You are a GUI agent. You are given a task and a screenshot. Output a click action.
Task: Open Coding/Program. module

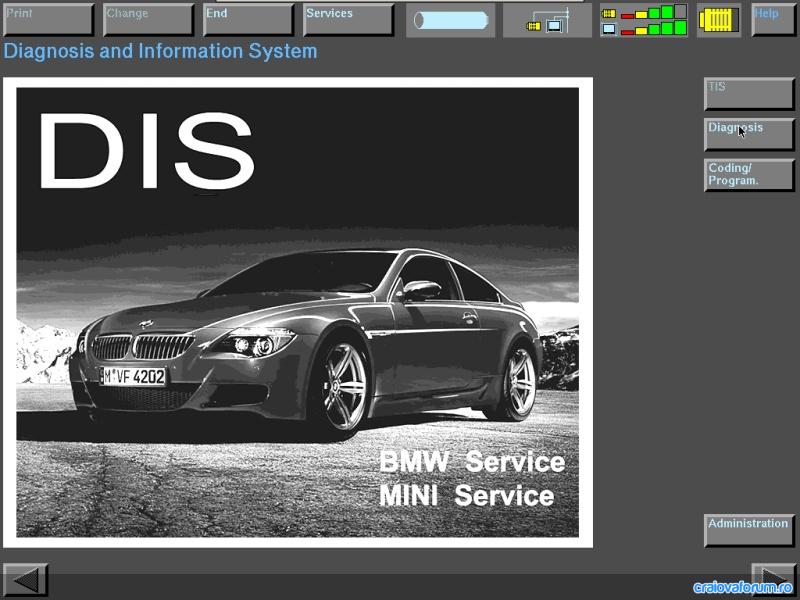pos(749,175)
